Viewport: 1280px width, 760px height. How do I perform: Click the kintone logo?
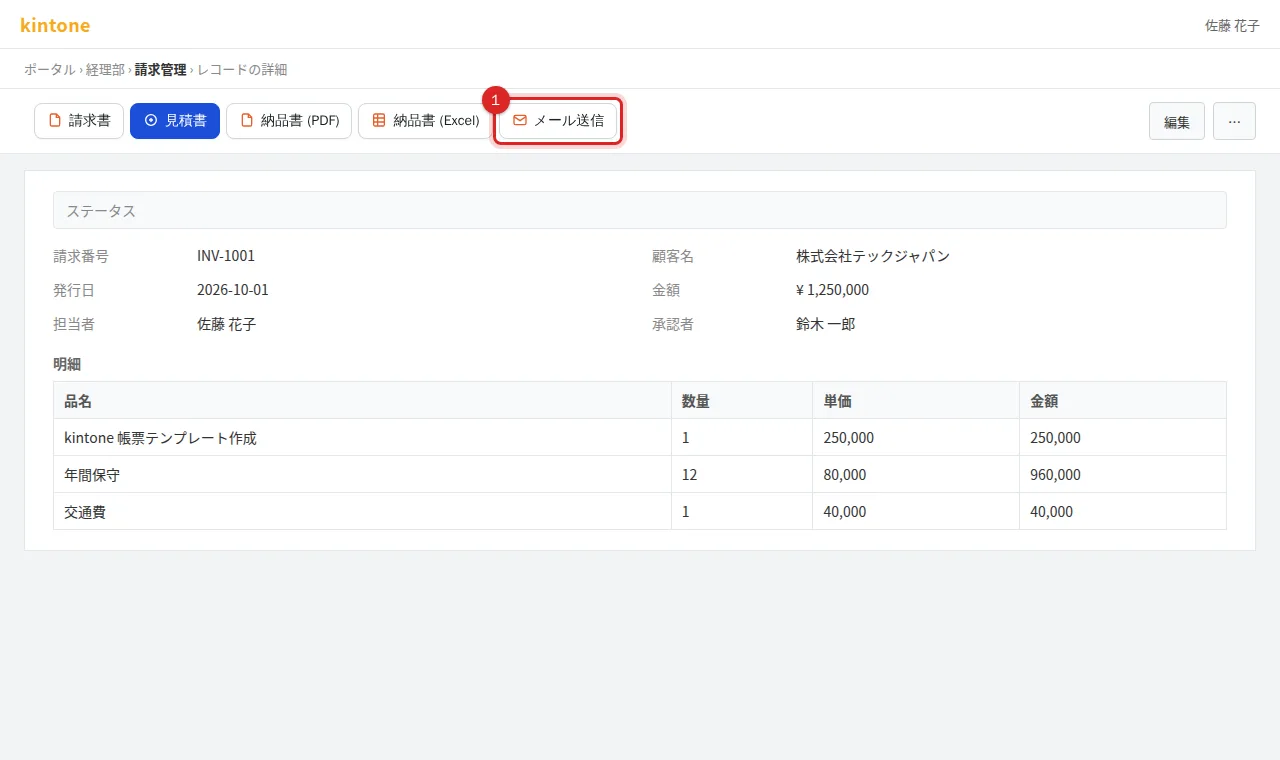[x=55, y=25]
